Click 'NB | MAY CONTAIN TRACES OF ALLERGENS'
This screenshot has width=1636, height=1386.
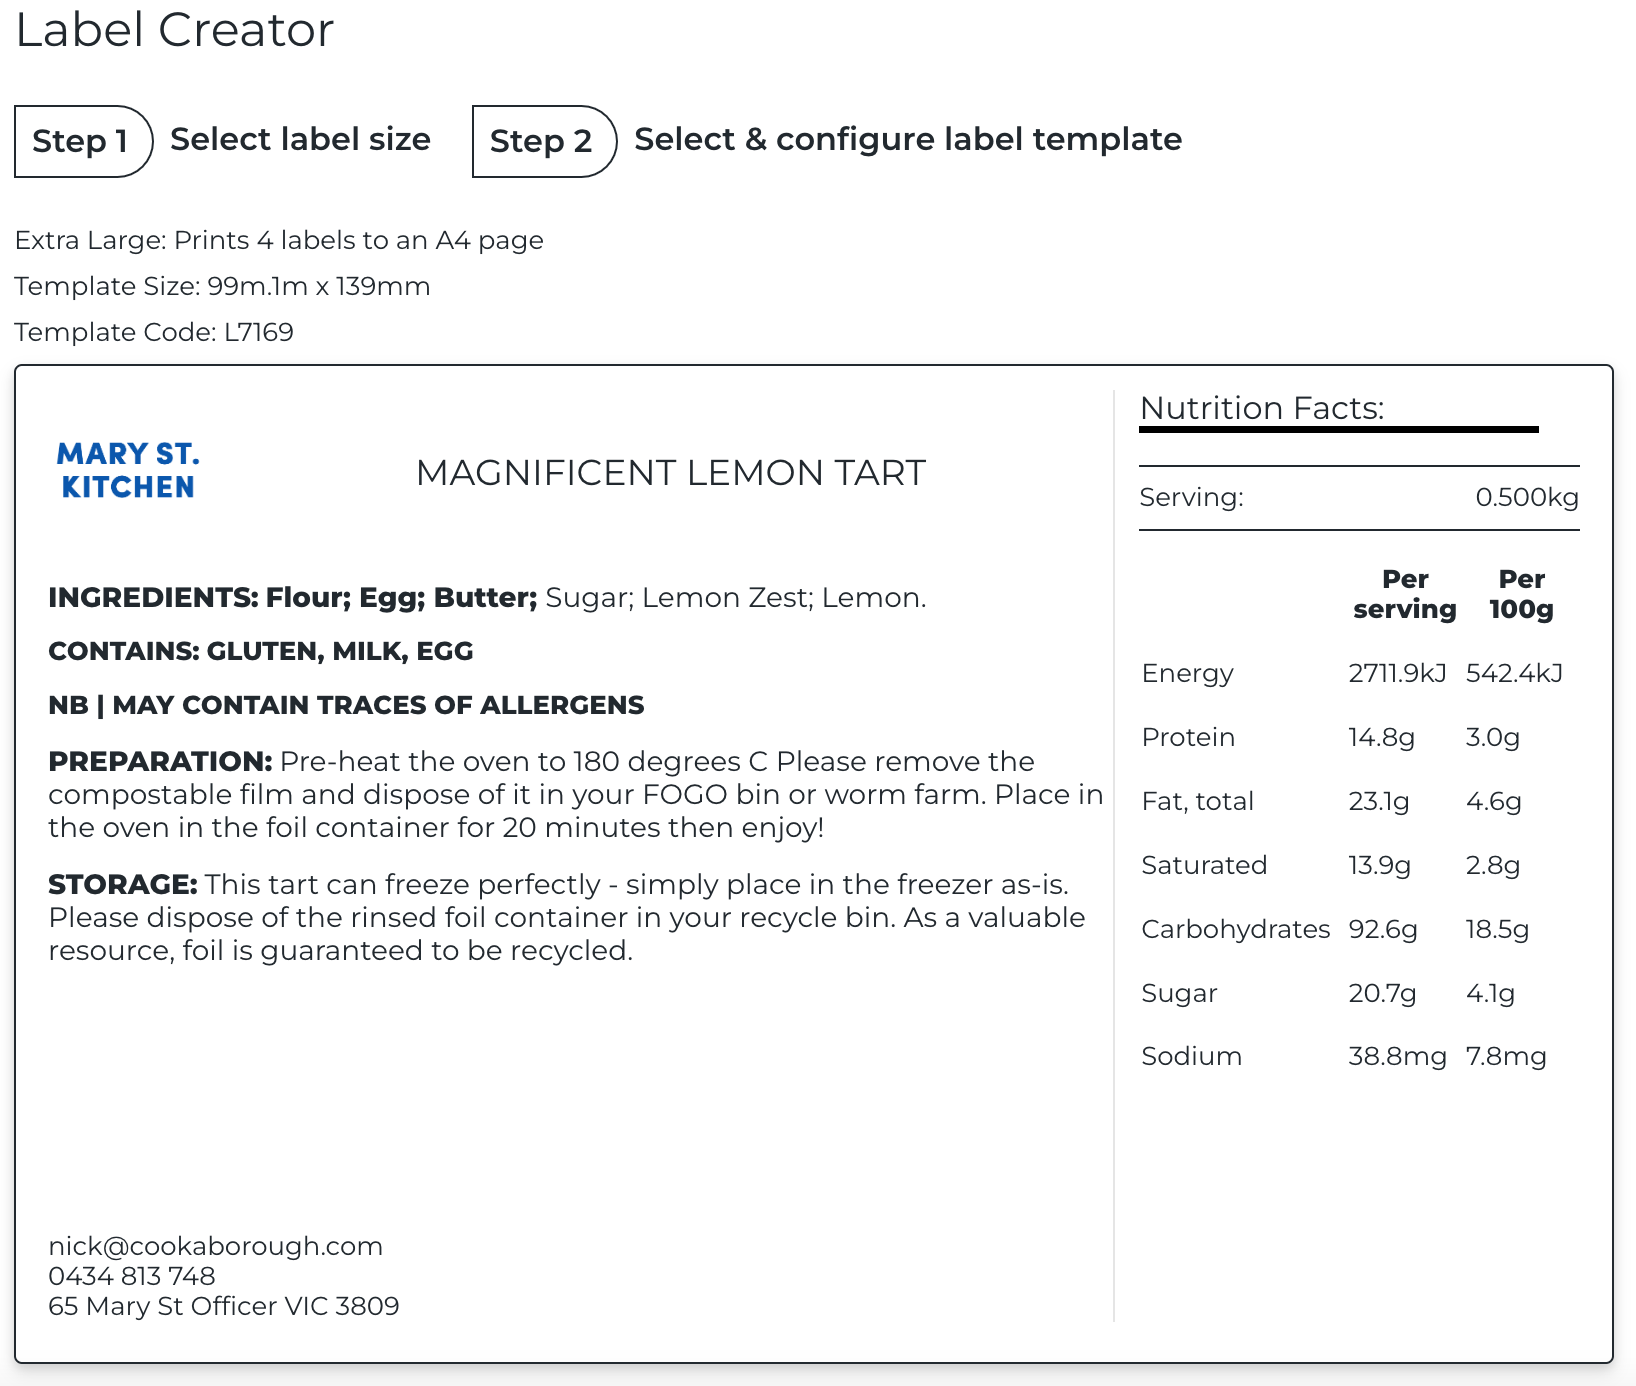coord(346,705)
